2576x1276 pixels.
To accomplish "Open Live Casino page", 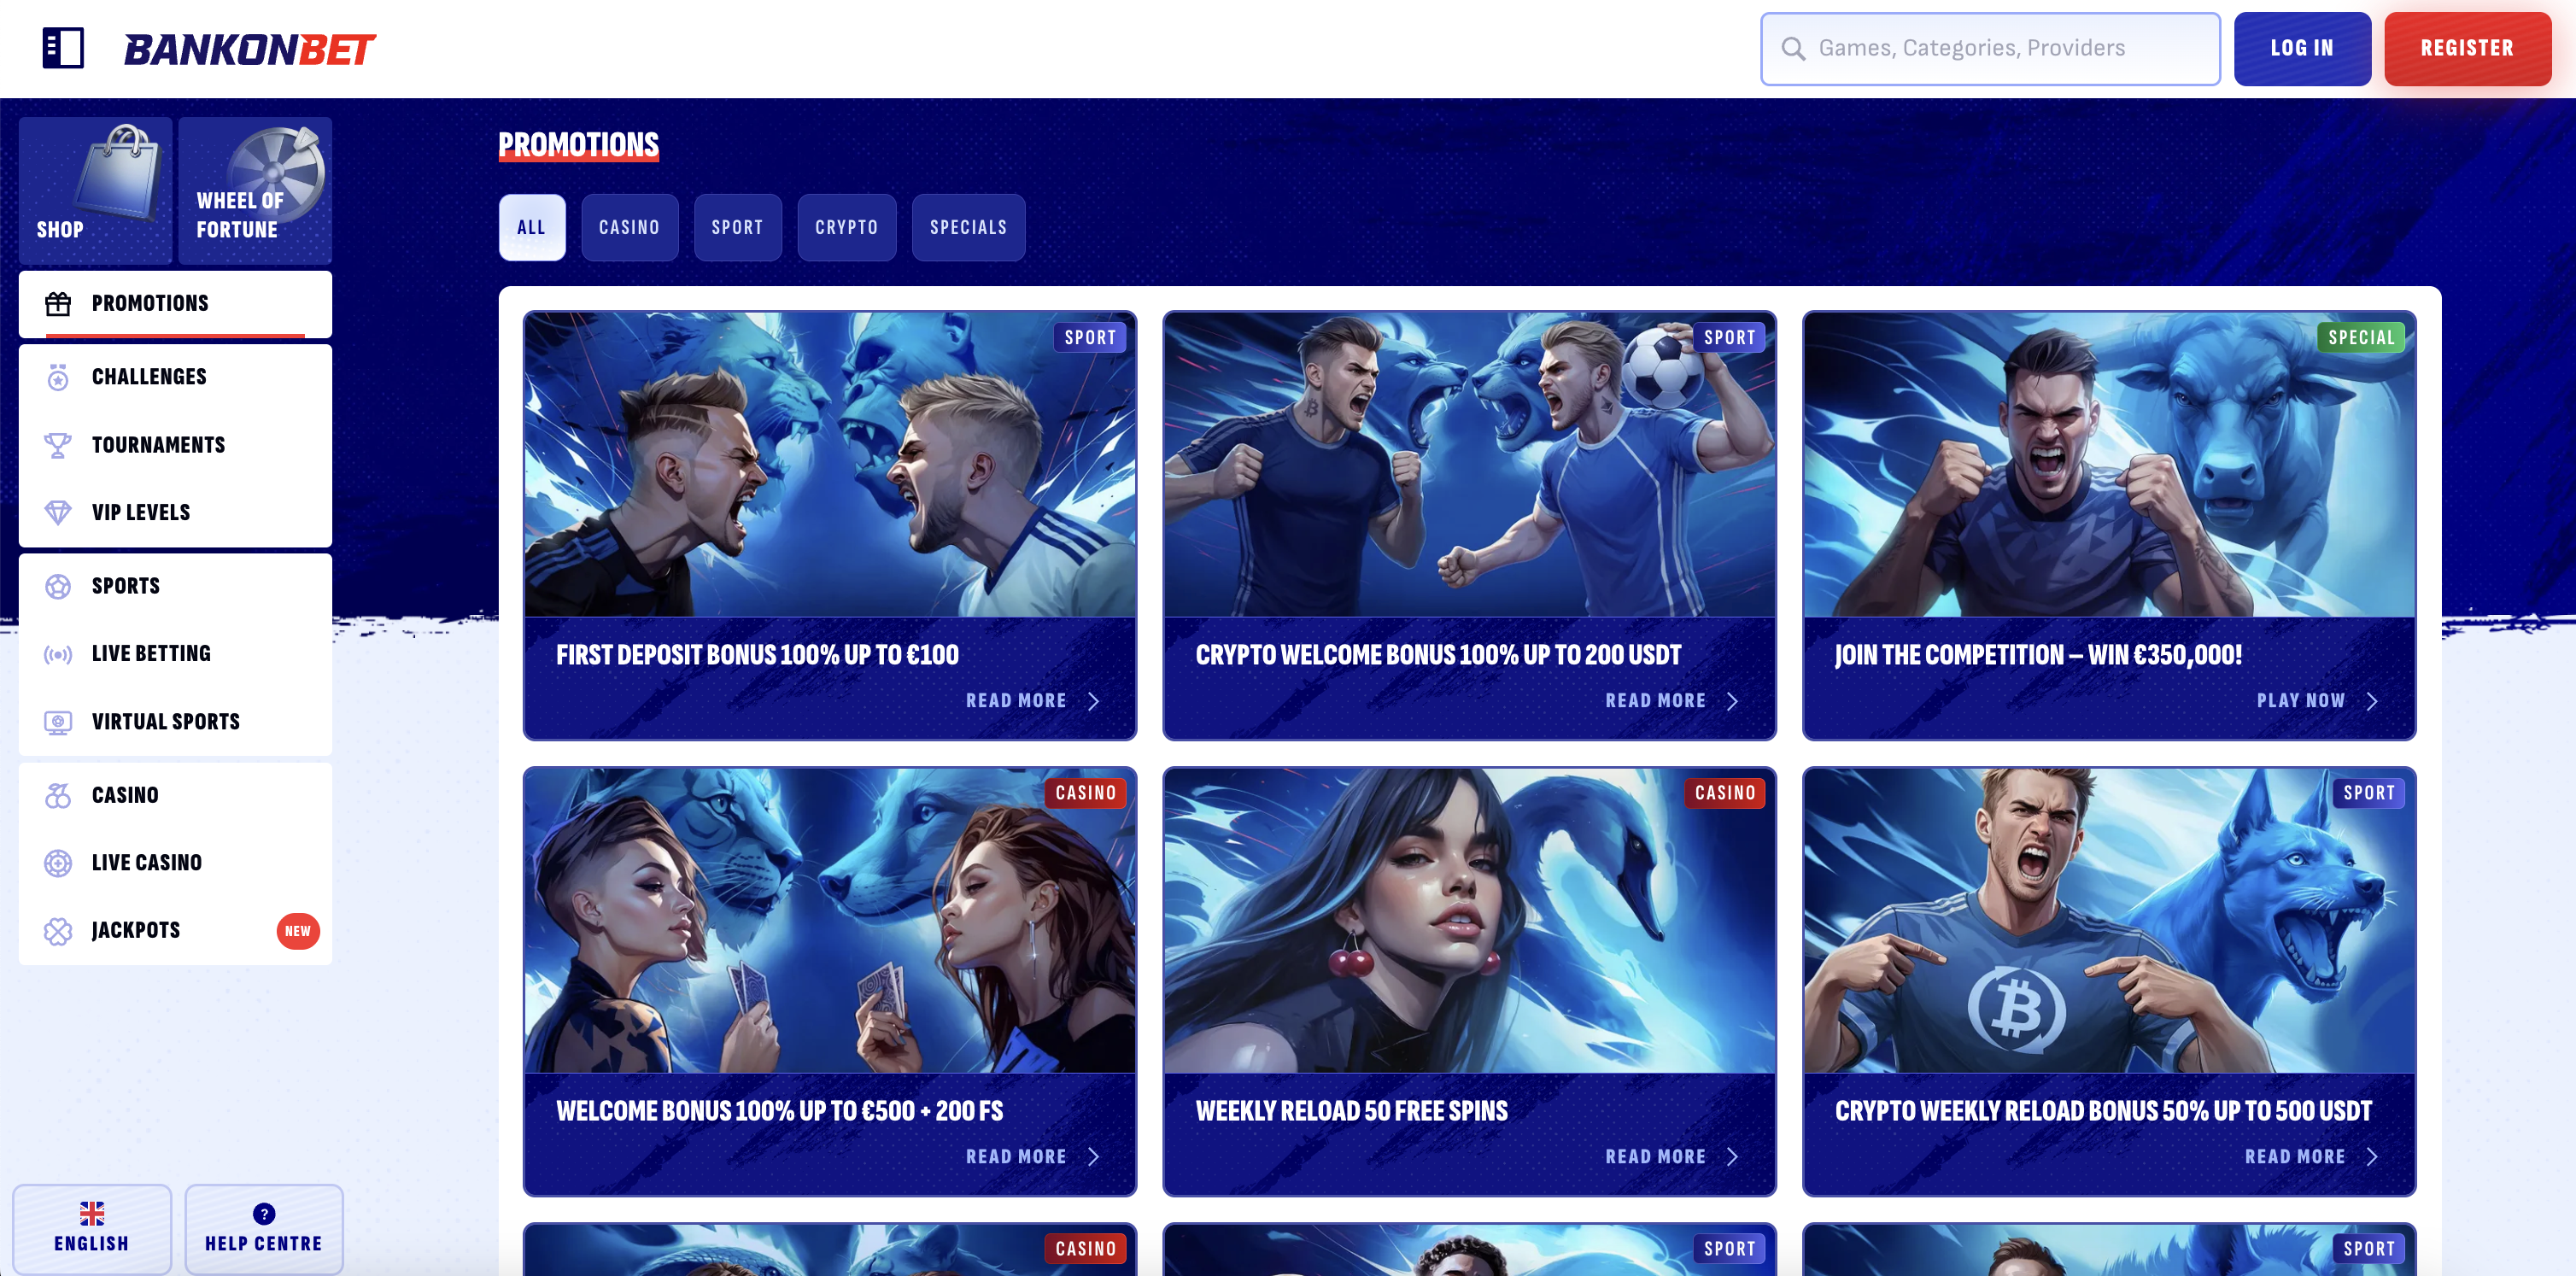I will coord(175,863).
